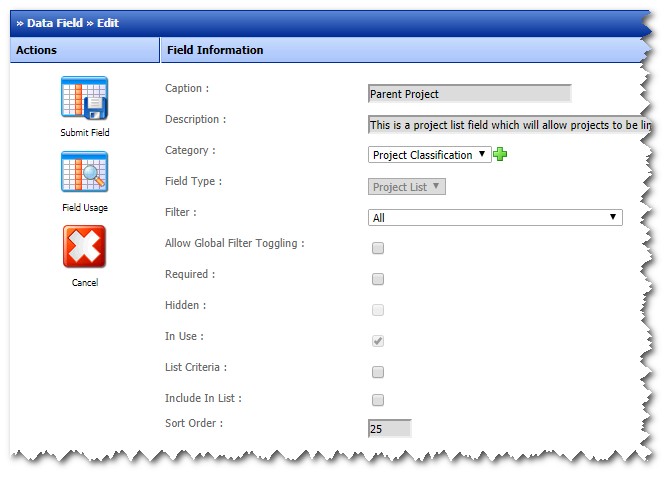Click into the Description text field
Screen dimensions: 669x478
coord(509,125)
